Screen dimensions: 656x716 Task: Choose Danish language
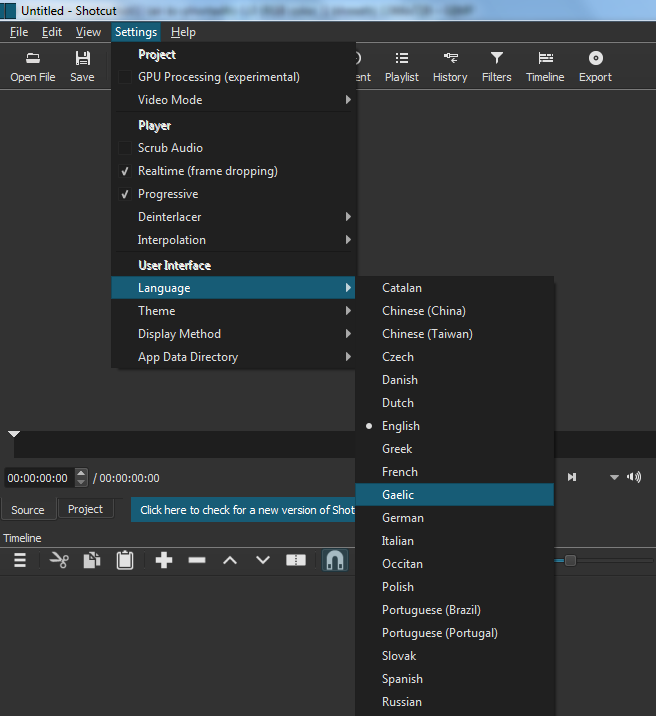[455, 380]
